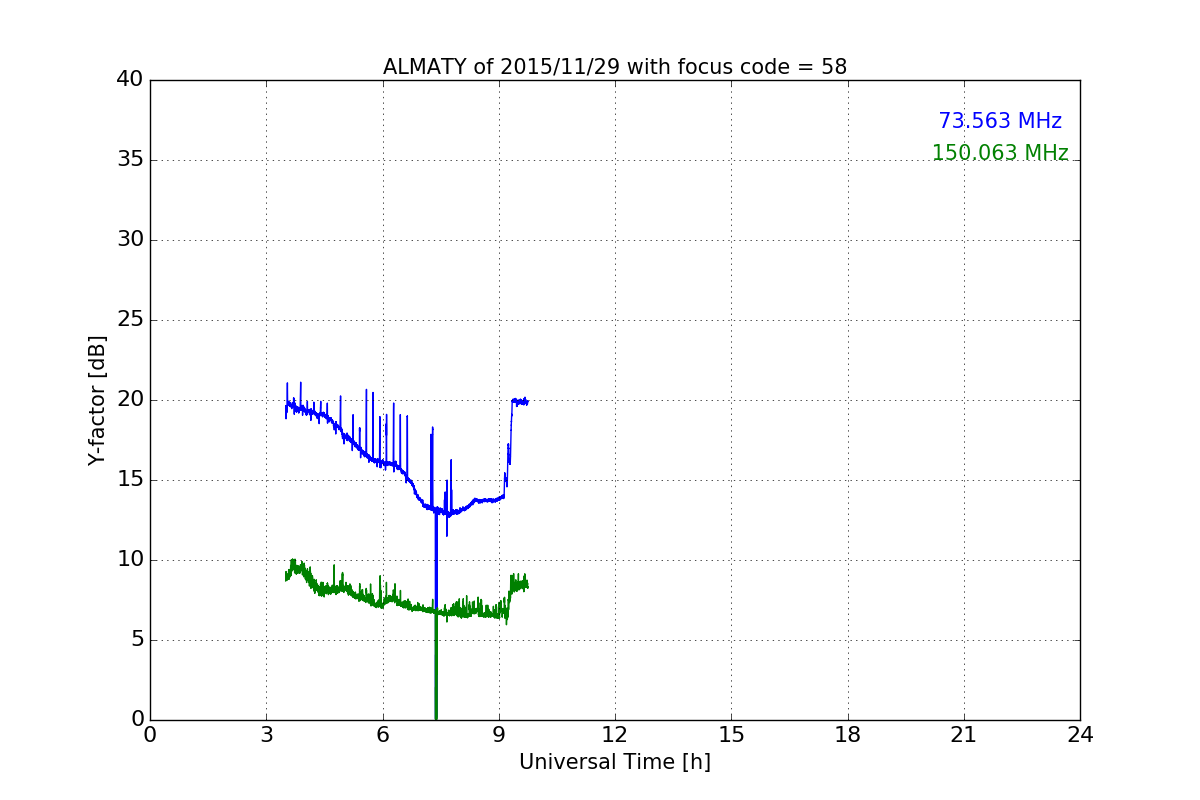The width and height of the screenshot is (1200, 800).
Task: Click the y-axis tick label 30
Action: pos(130,240)
